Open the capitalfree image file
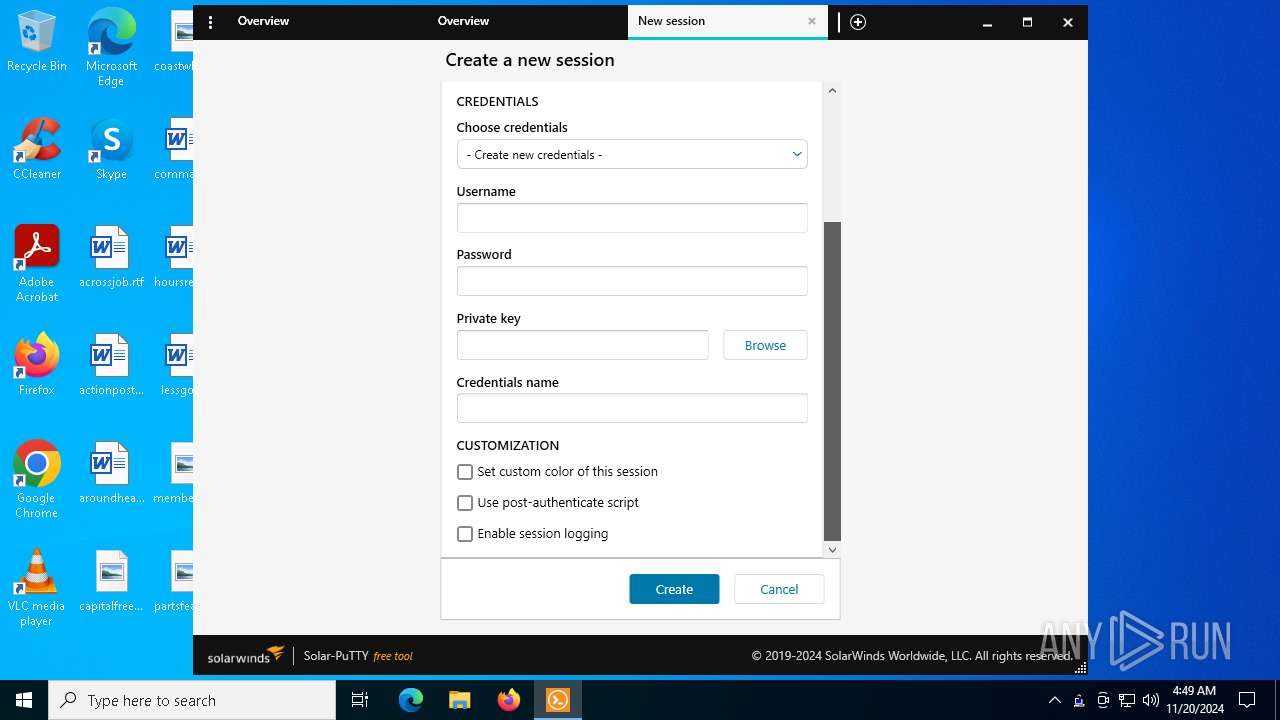1280x720 pixels. pos(111,581)
